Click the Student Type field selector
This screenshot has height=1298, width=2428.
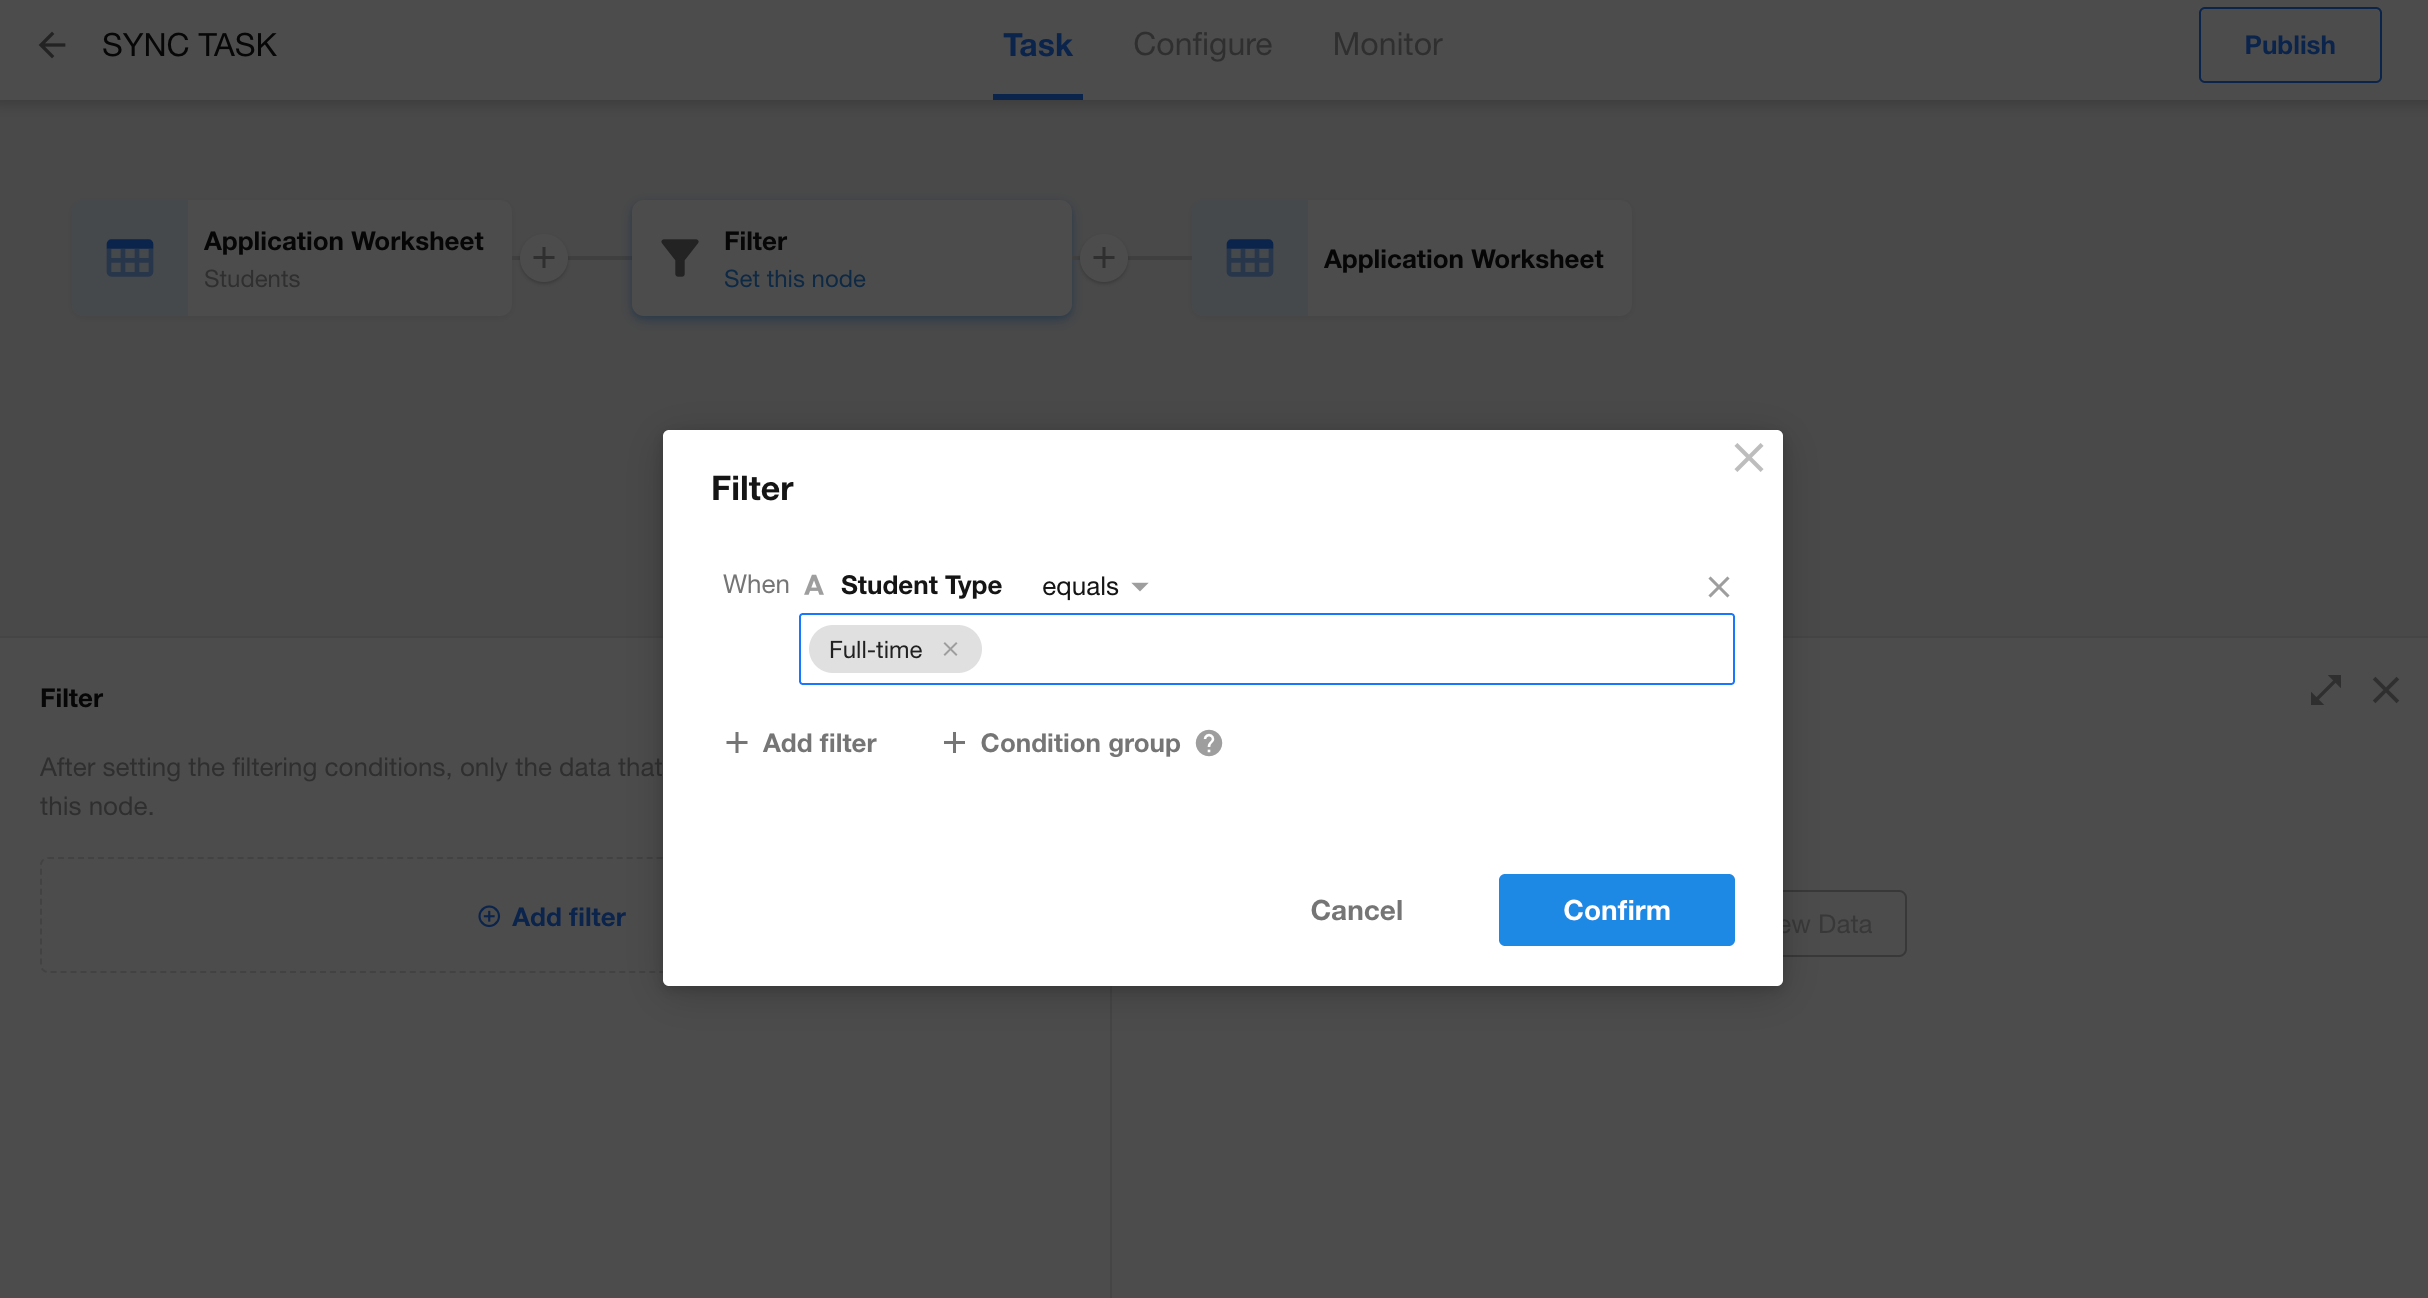coord(920,585)
